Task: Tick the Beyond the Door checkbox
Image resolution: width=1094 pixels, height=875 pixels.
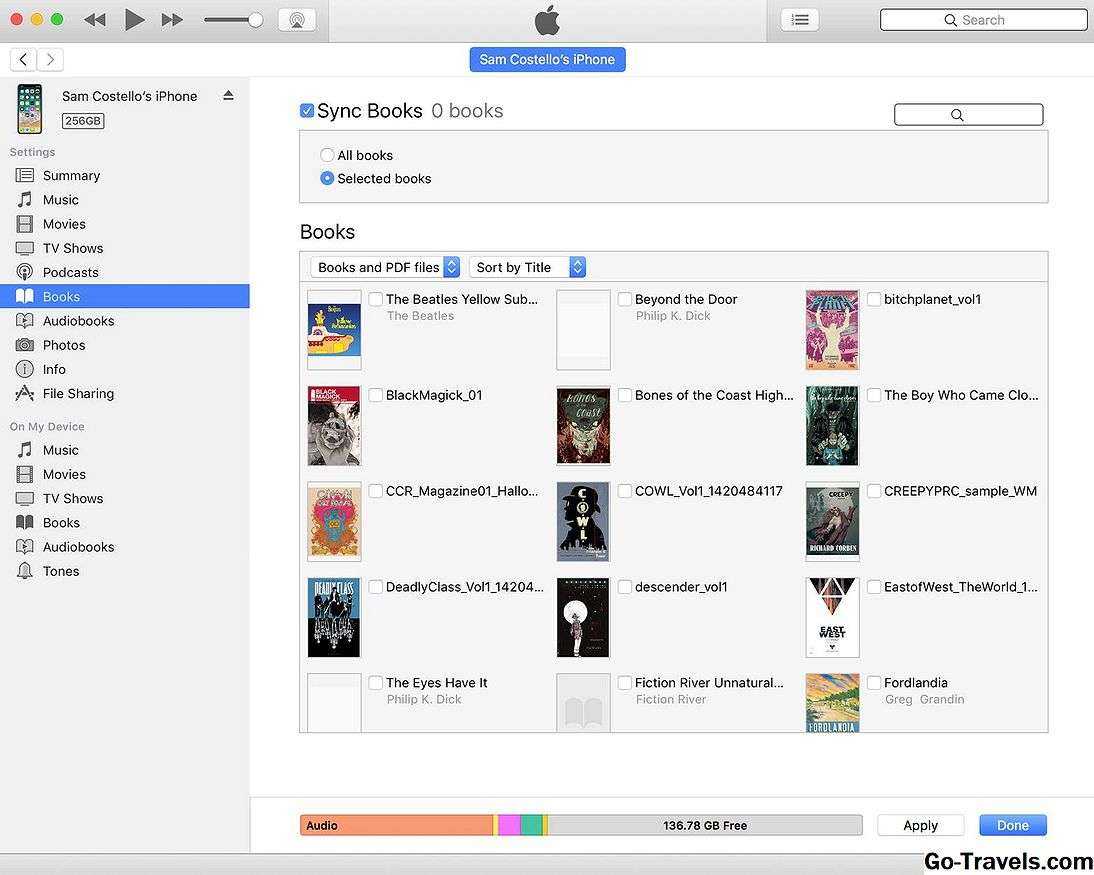Action: click(x=625, y=299)
